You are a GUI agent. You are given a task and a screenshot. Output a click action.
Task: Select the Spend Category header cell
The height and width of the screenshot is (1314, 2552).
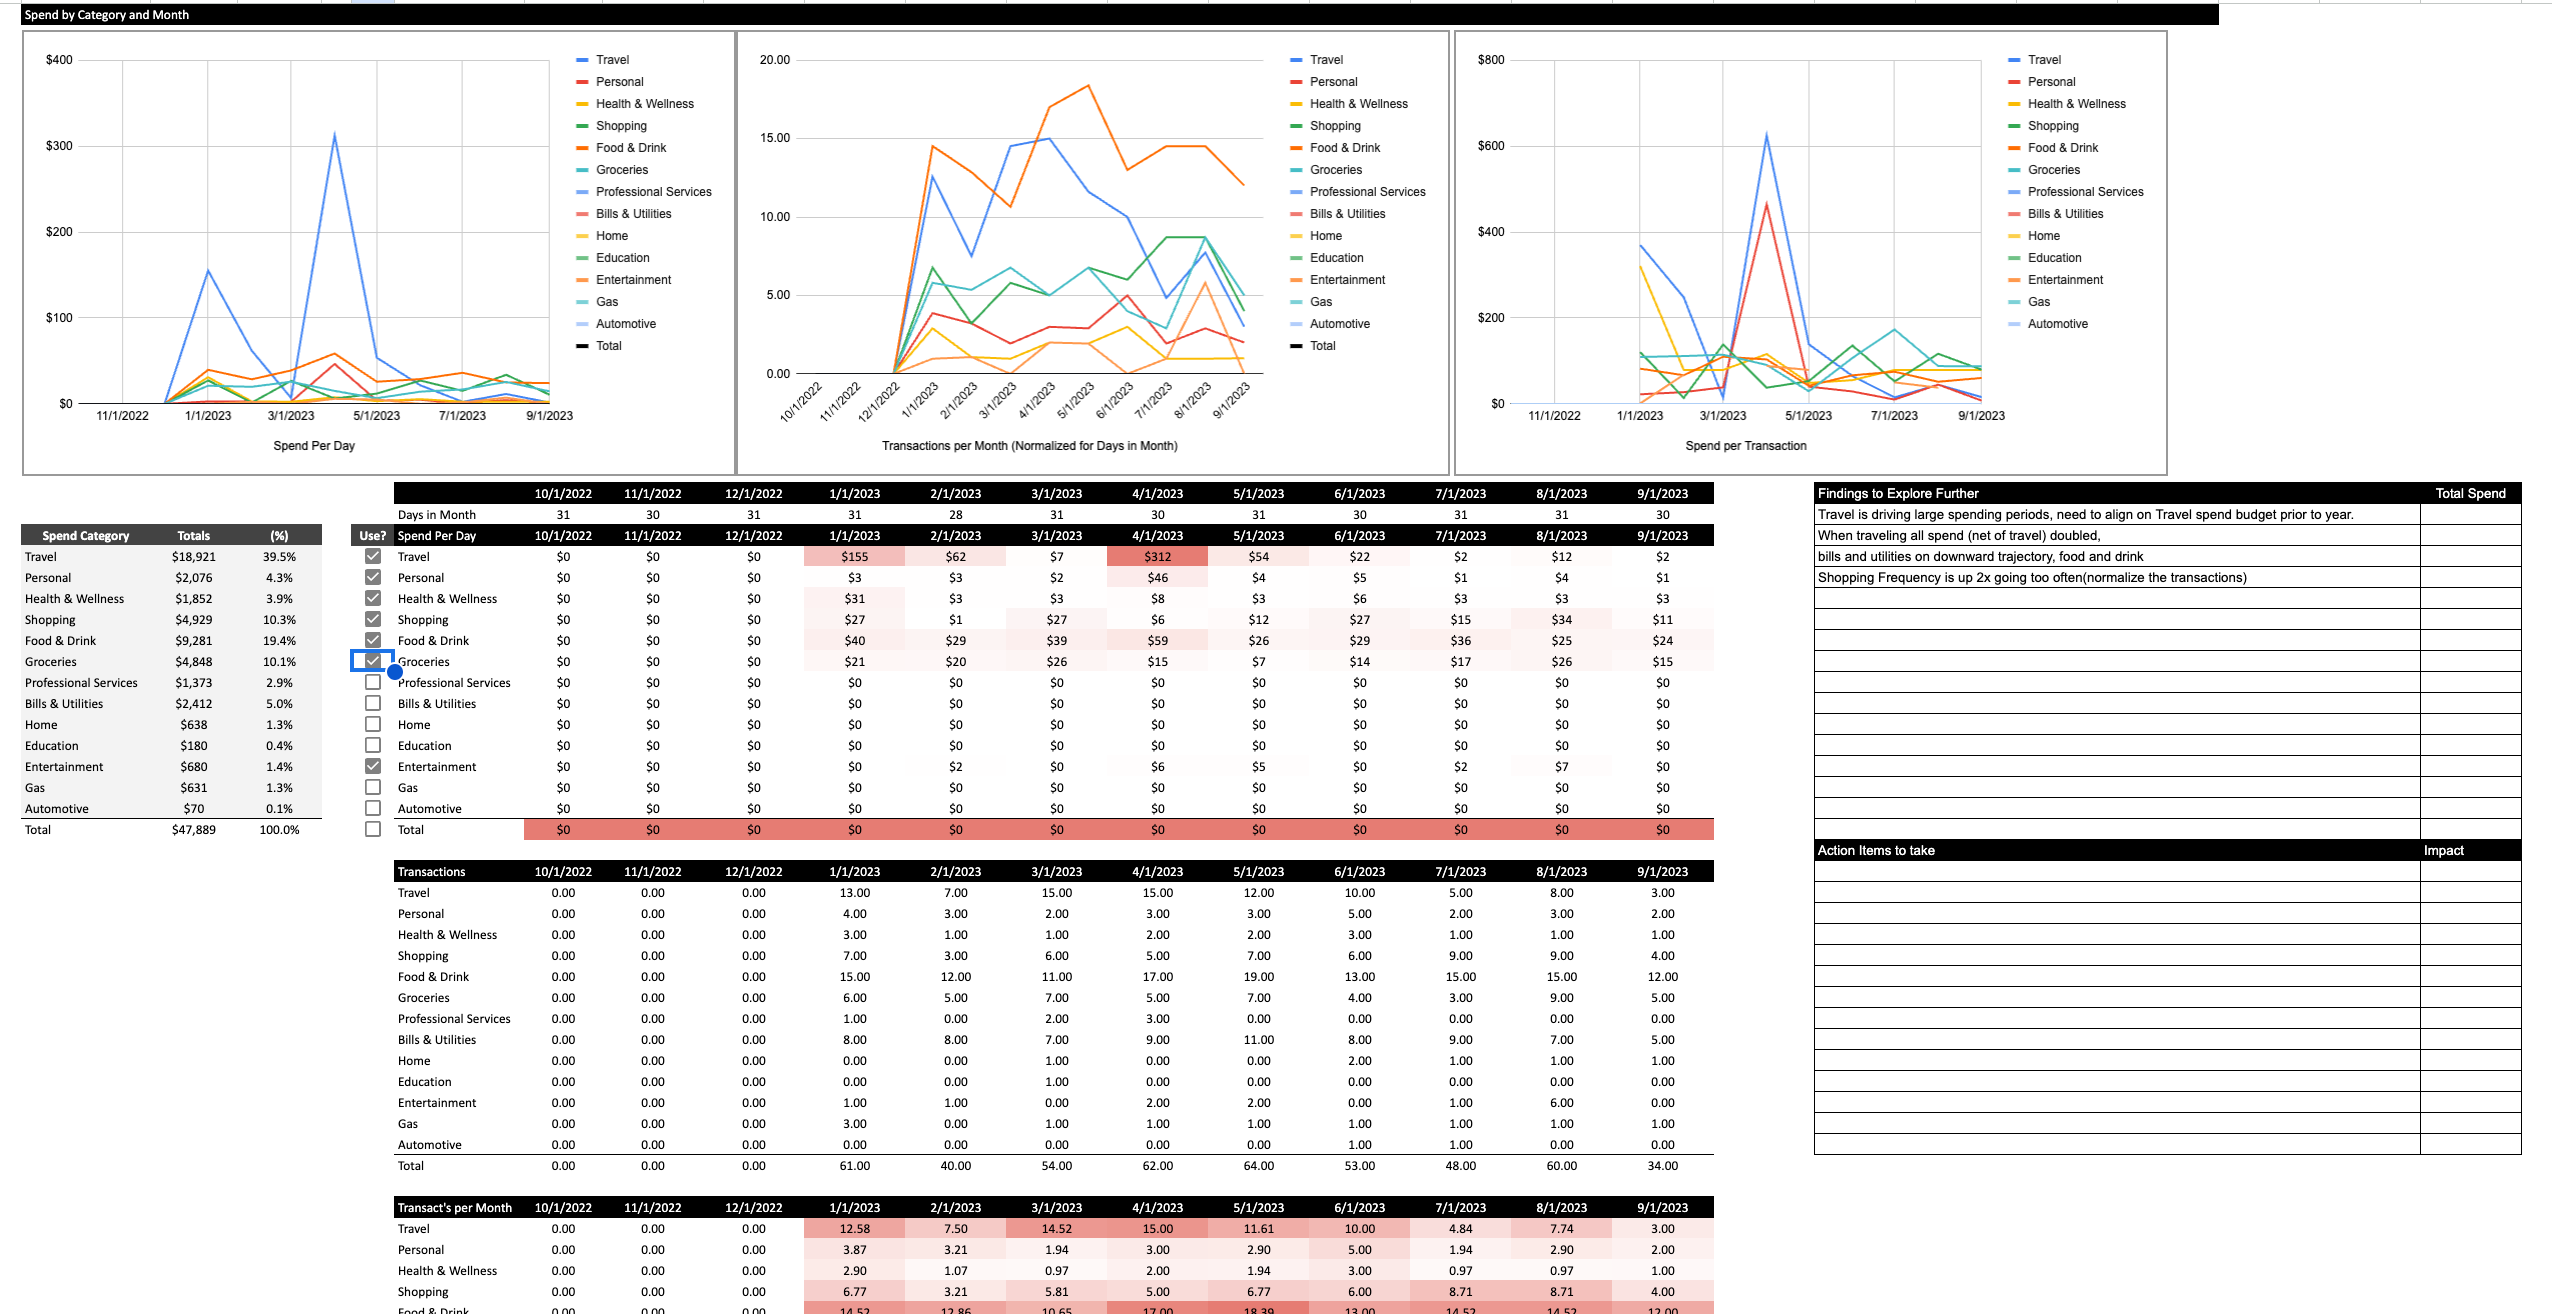point(85,535)
